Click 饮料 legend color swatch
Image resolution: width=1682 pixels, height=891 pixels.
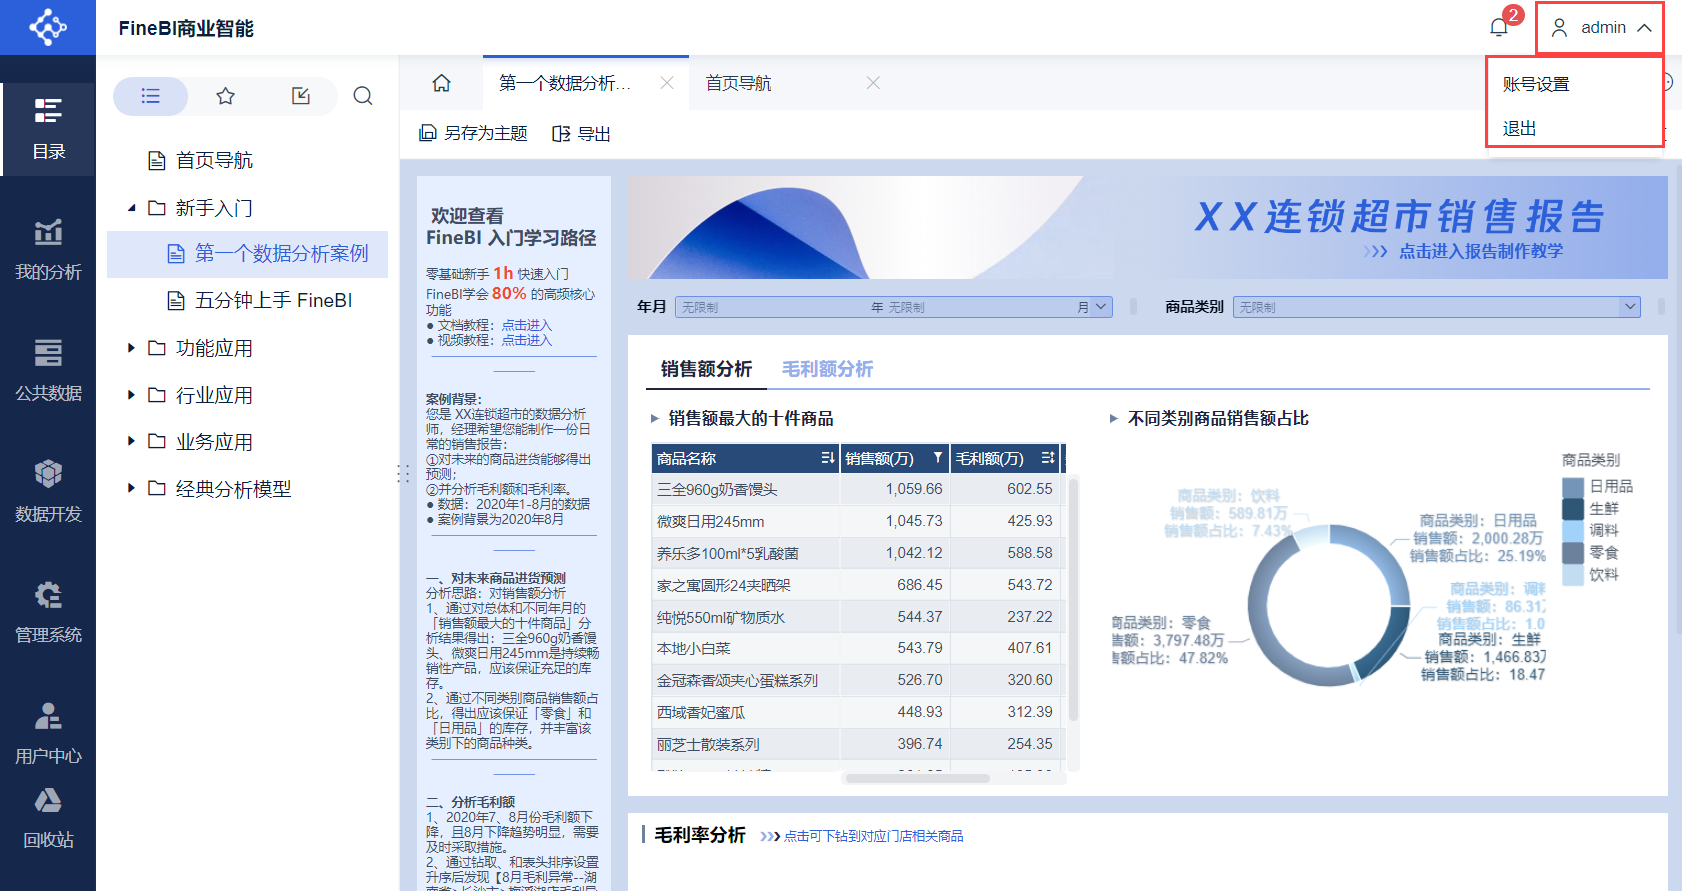coord(1573,575)
